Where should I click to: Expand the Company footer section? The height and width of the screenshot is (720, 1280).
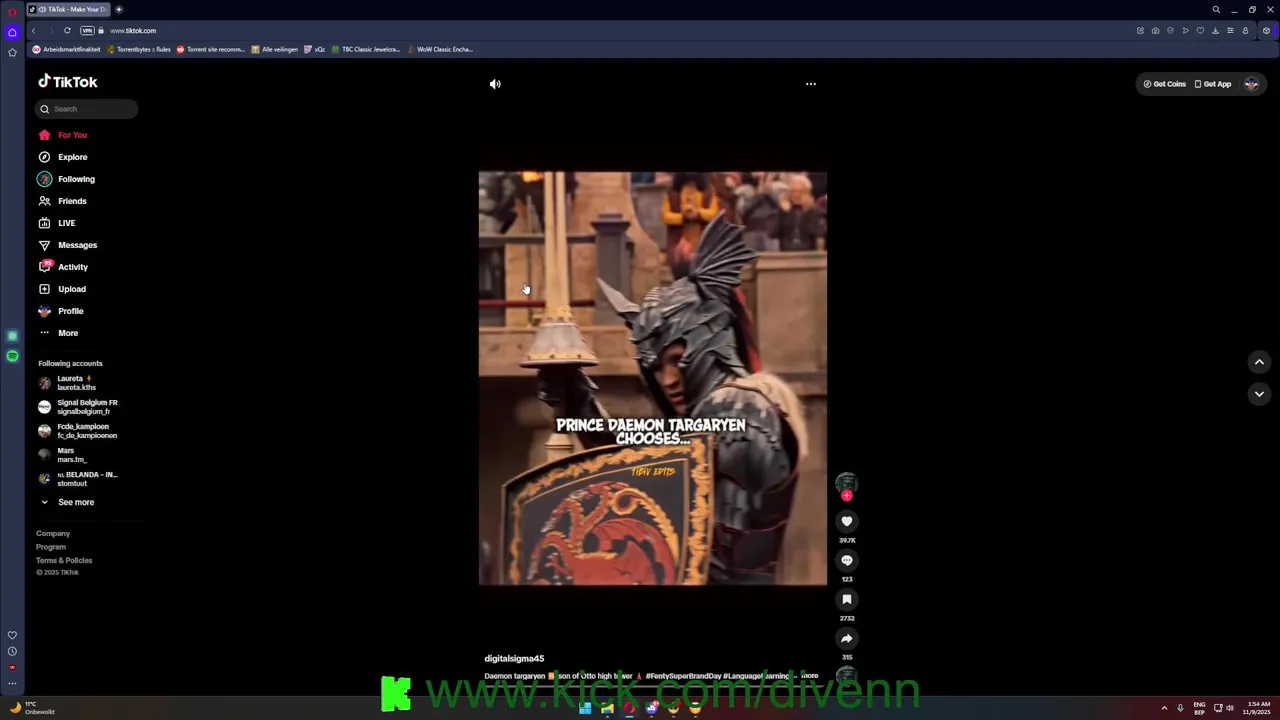coord(53,534)
